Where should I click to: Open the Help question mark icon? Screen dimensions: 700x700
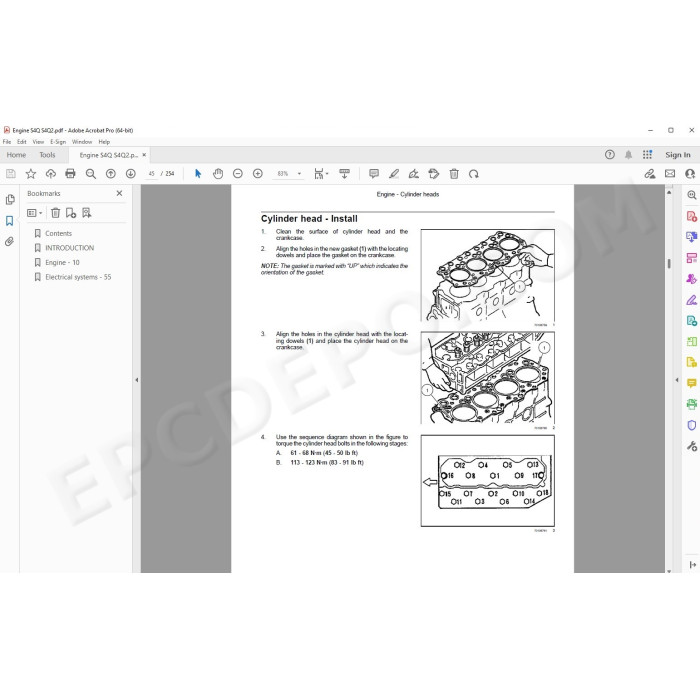click(610, 154)
